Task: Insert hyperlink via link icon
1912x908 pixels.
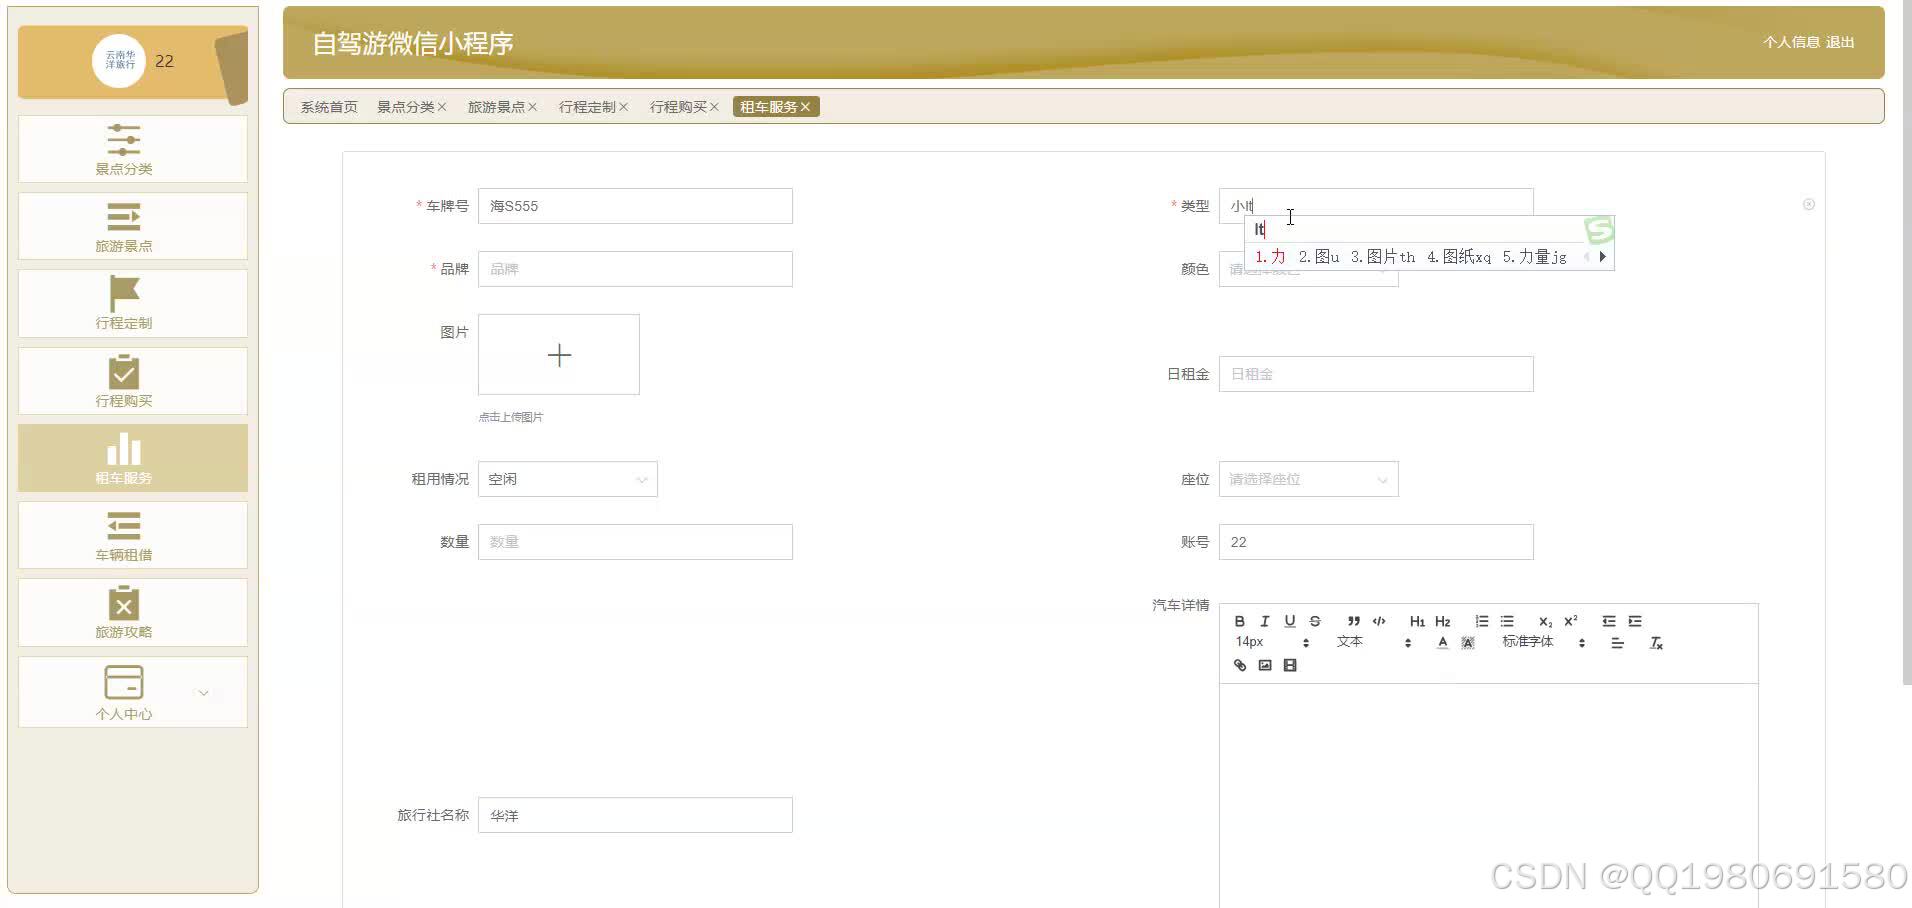Action: (1240, 665)
